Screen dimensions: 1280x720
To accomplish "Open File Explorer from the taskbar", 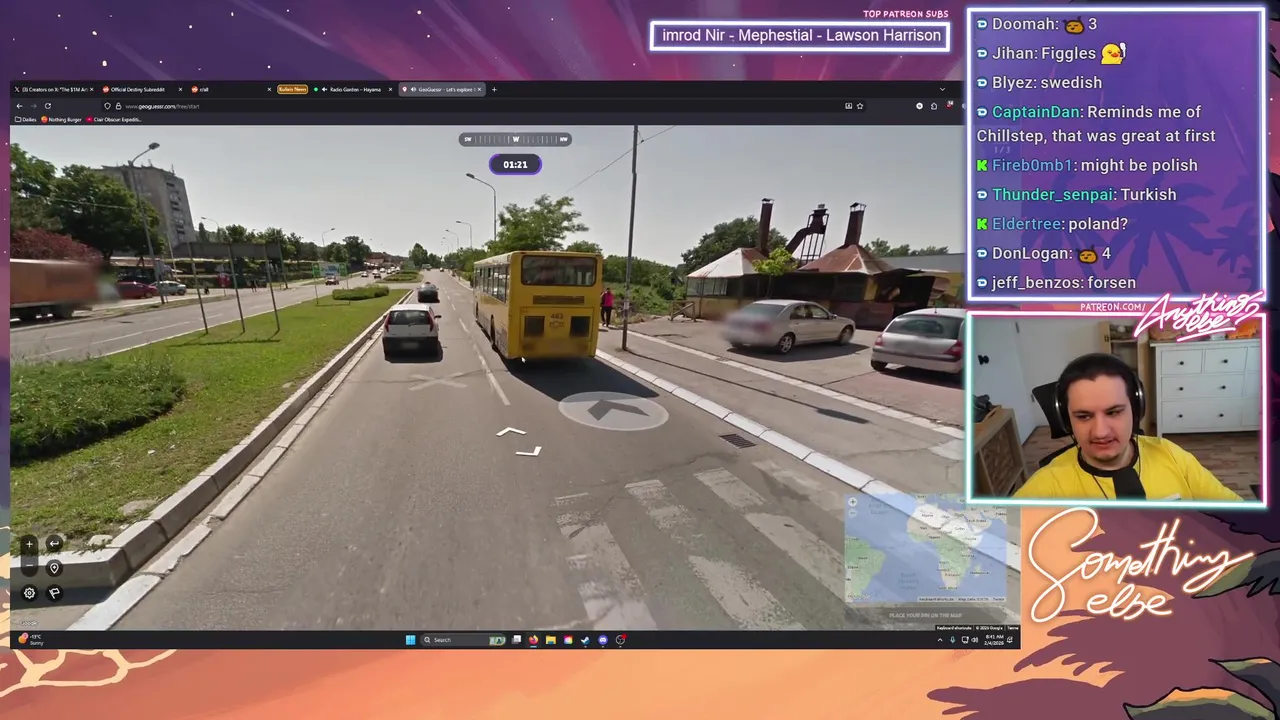I will tap(550, 640).
